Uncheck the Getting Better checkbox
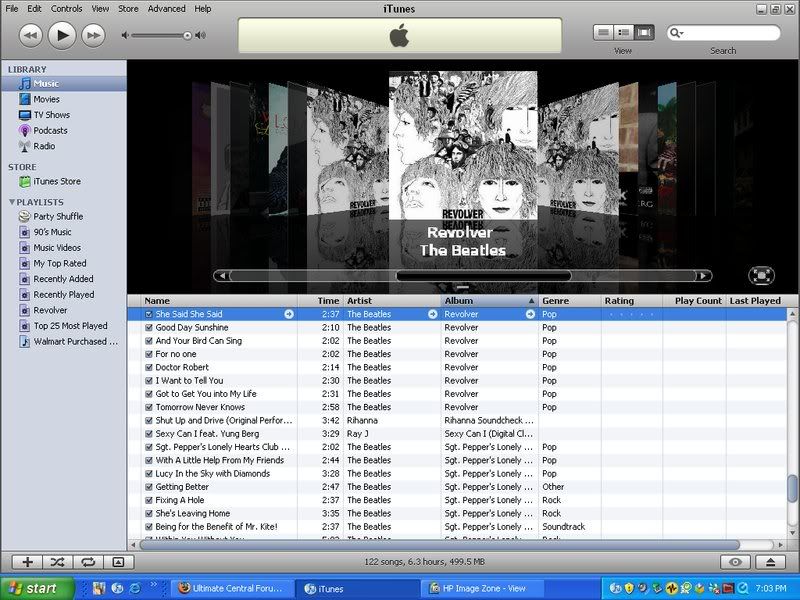The image size is (800, 600). click(149, 487)
